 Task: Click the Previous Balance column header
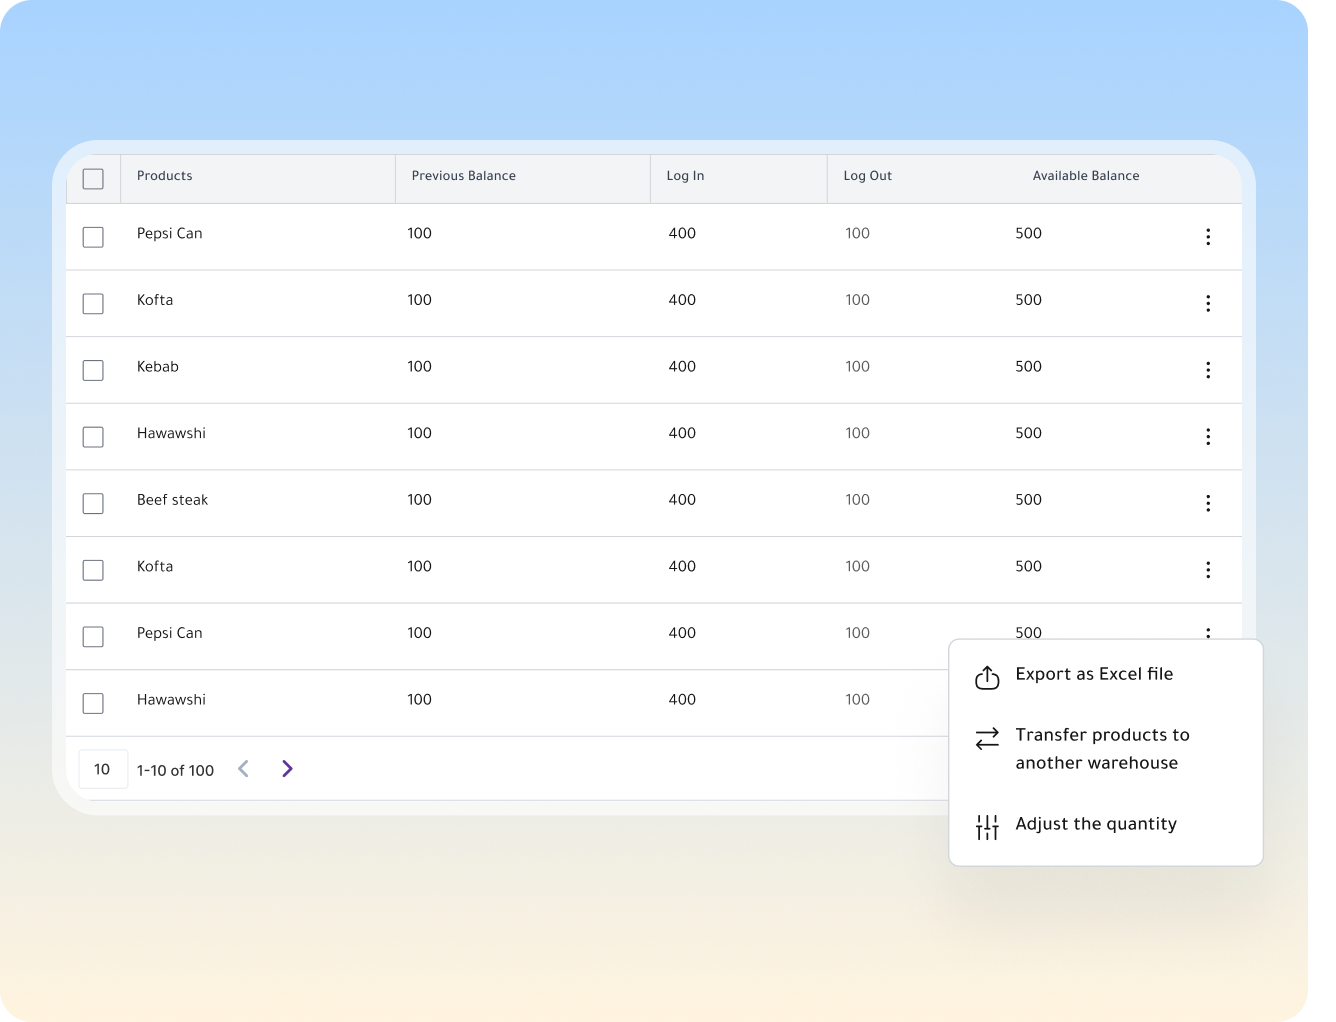(x=464, y=175)
